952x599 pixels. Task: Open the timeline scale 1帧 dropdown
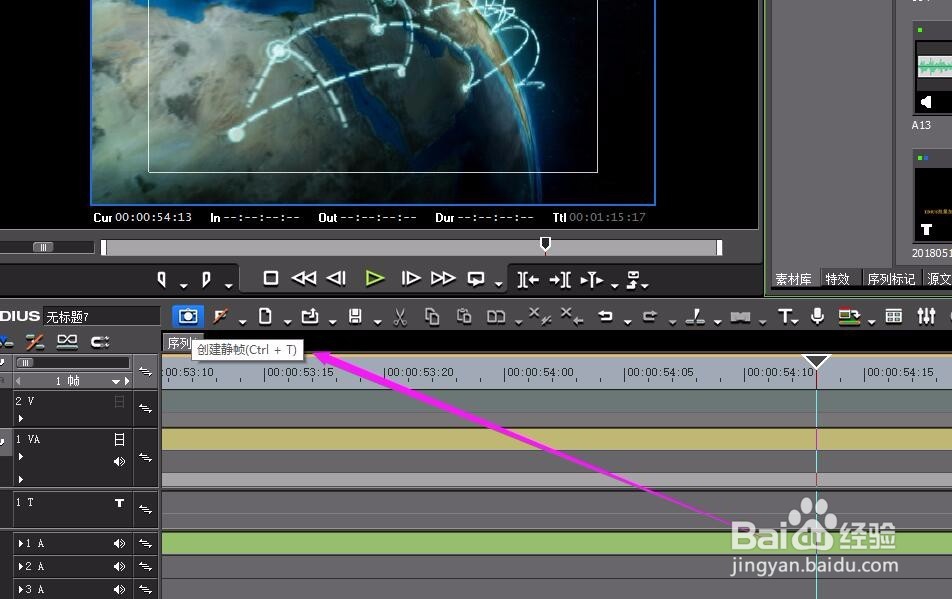[x=116, y=381]
